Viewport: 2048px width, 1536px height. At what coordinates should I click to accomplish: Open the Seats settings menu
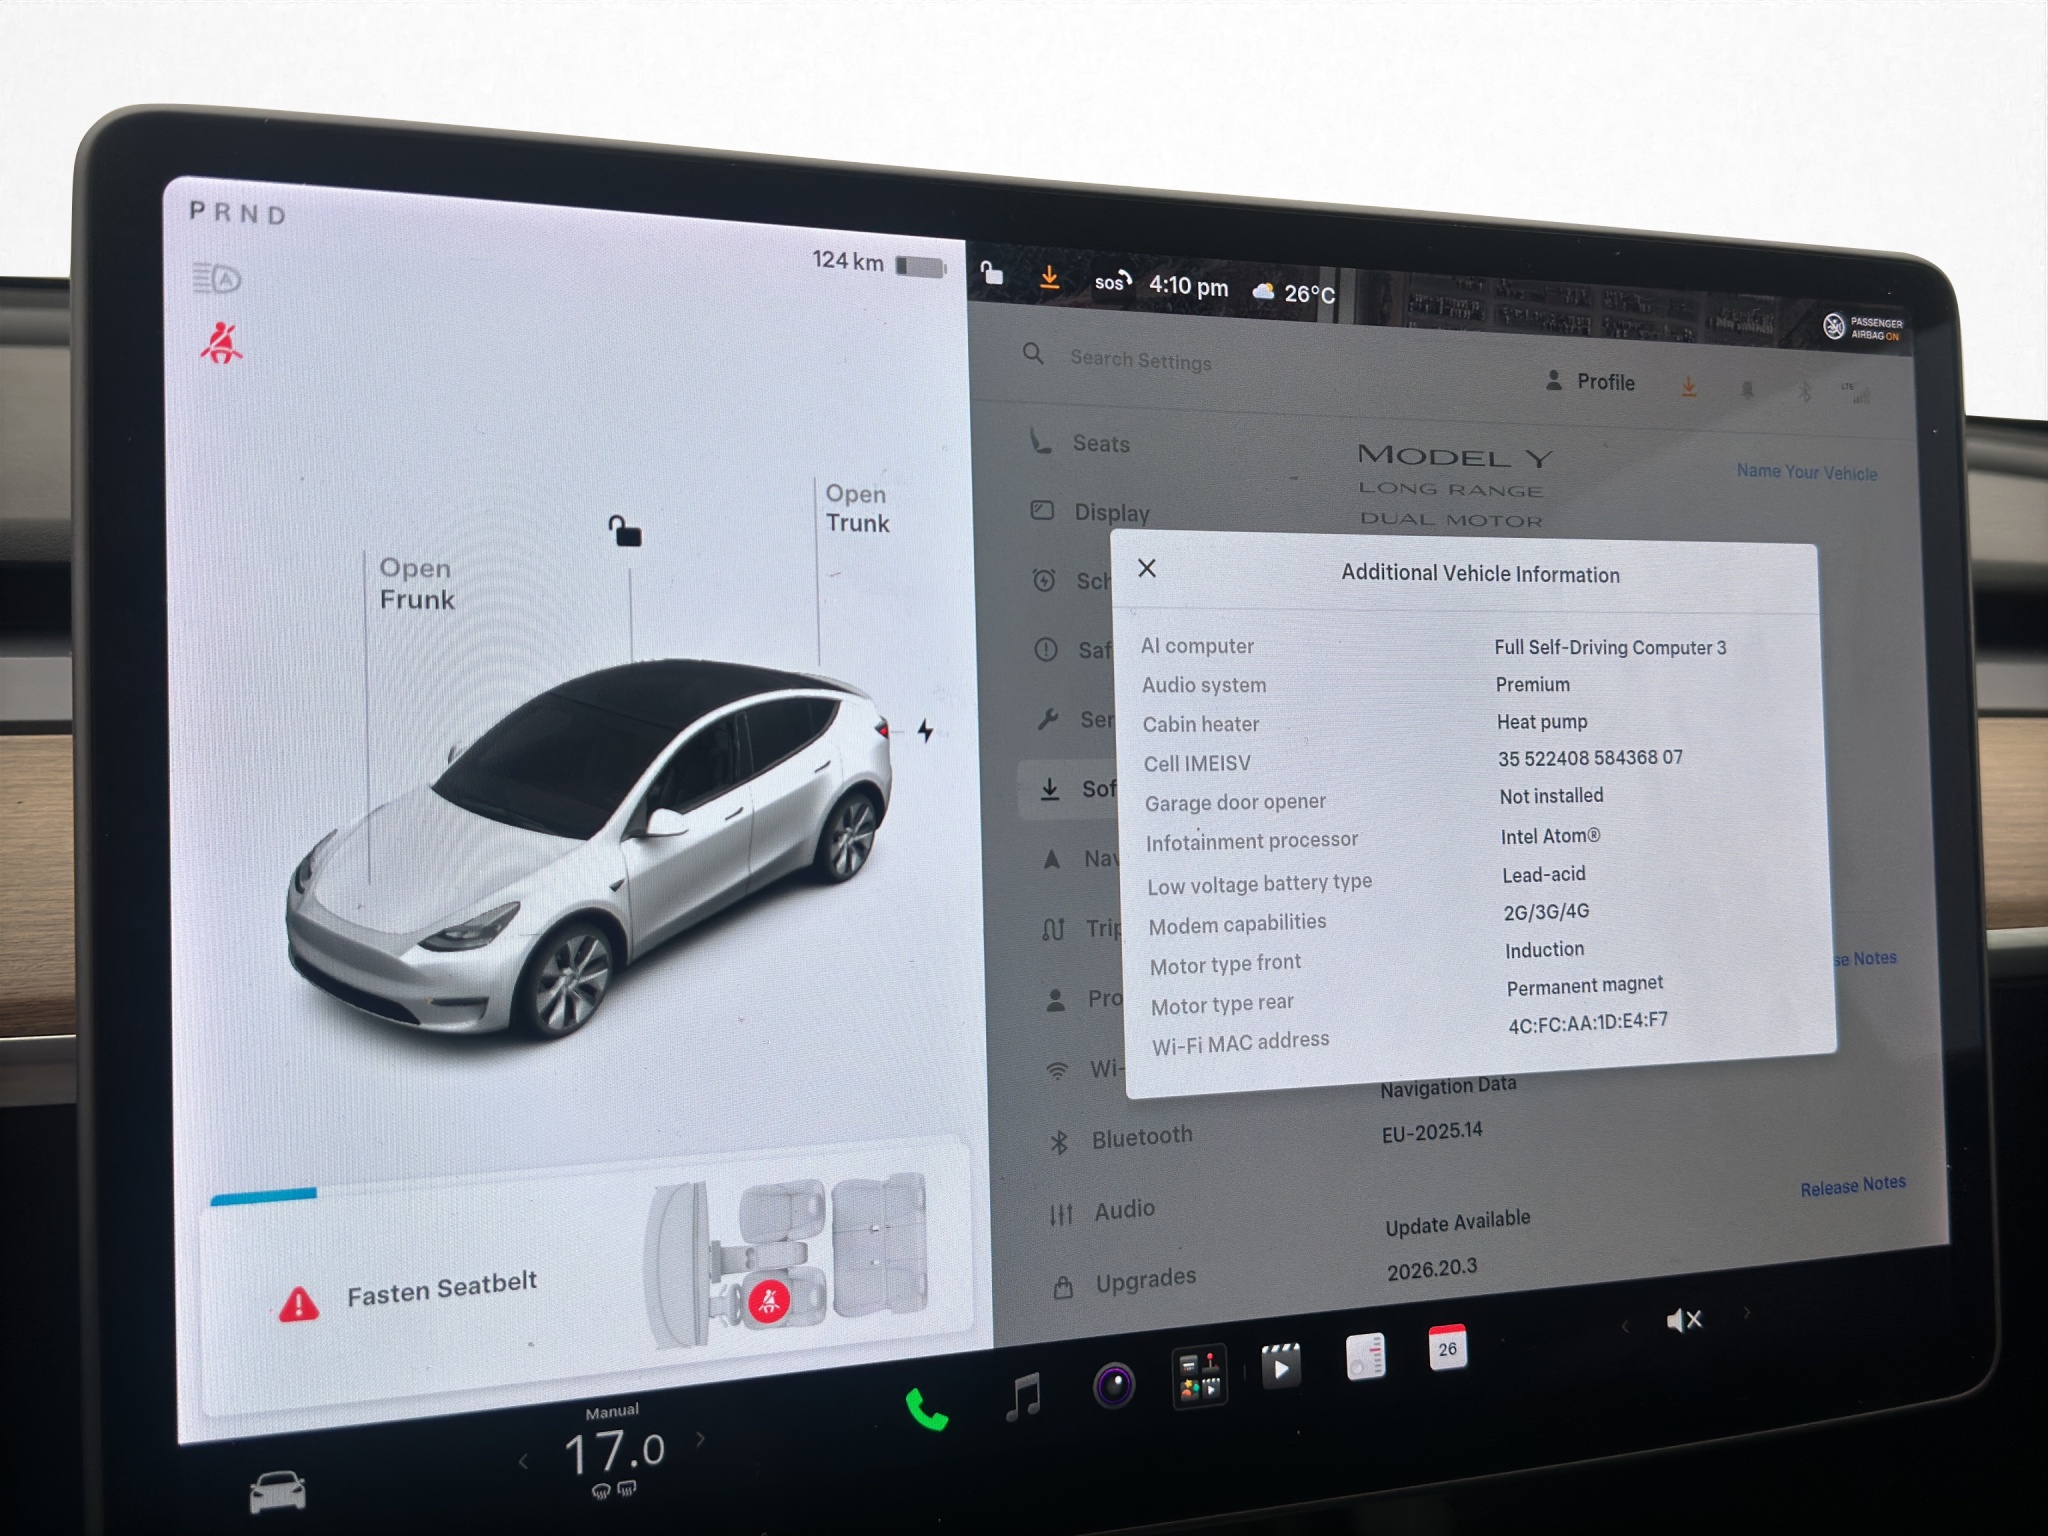[1080, 442]
